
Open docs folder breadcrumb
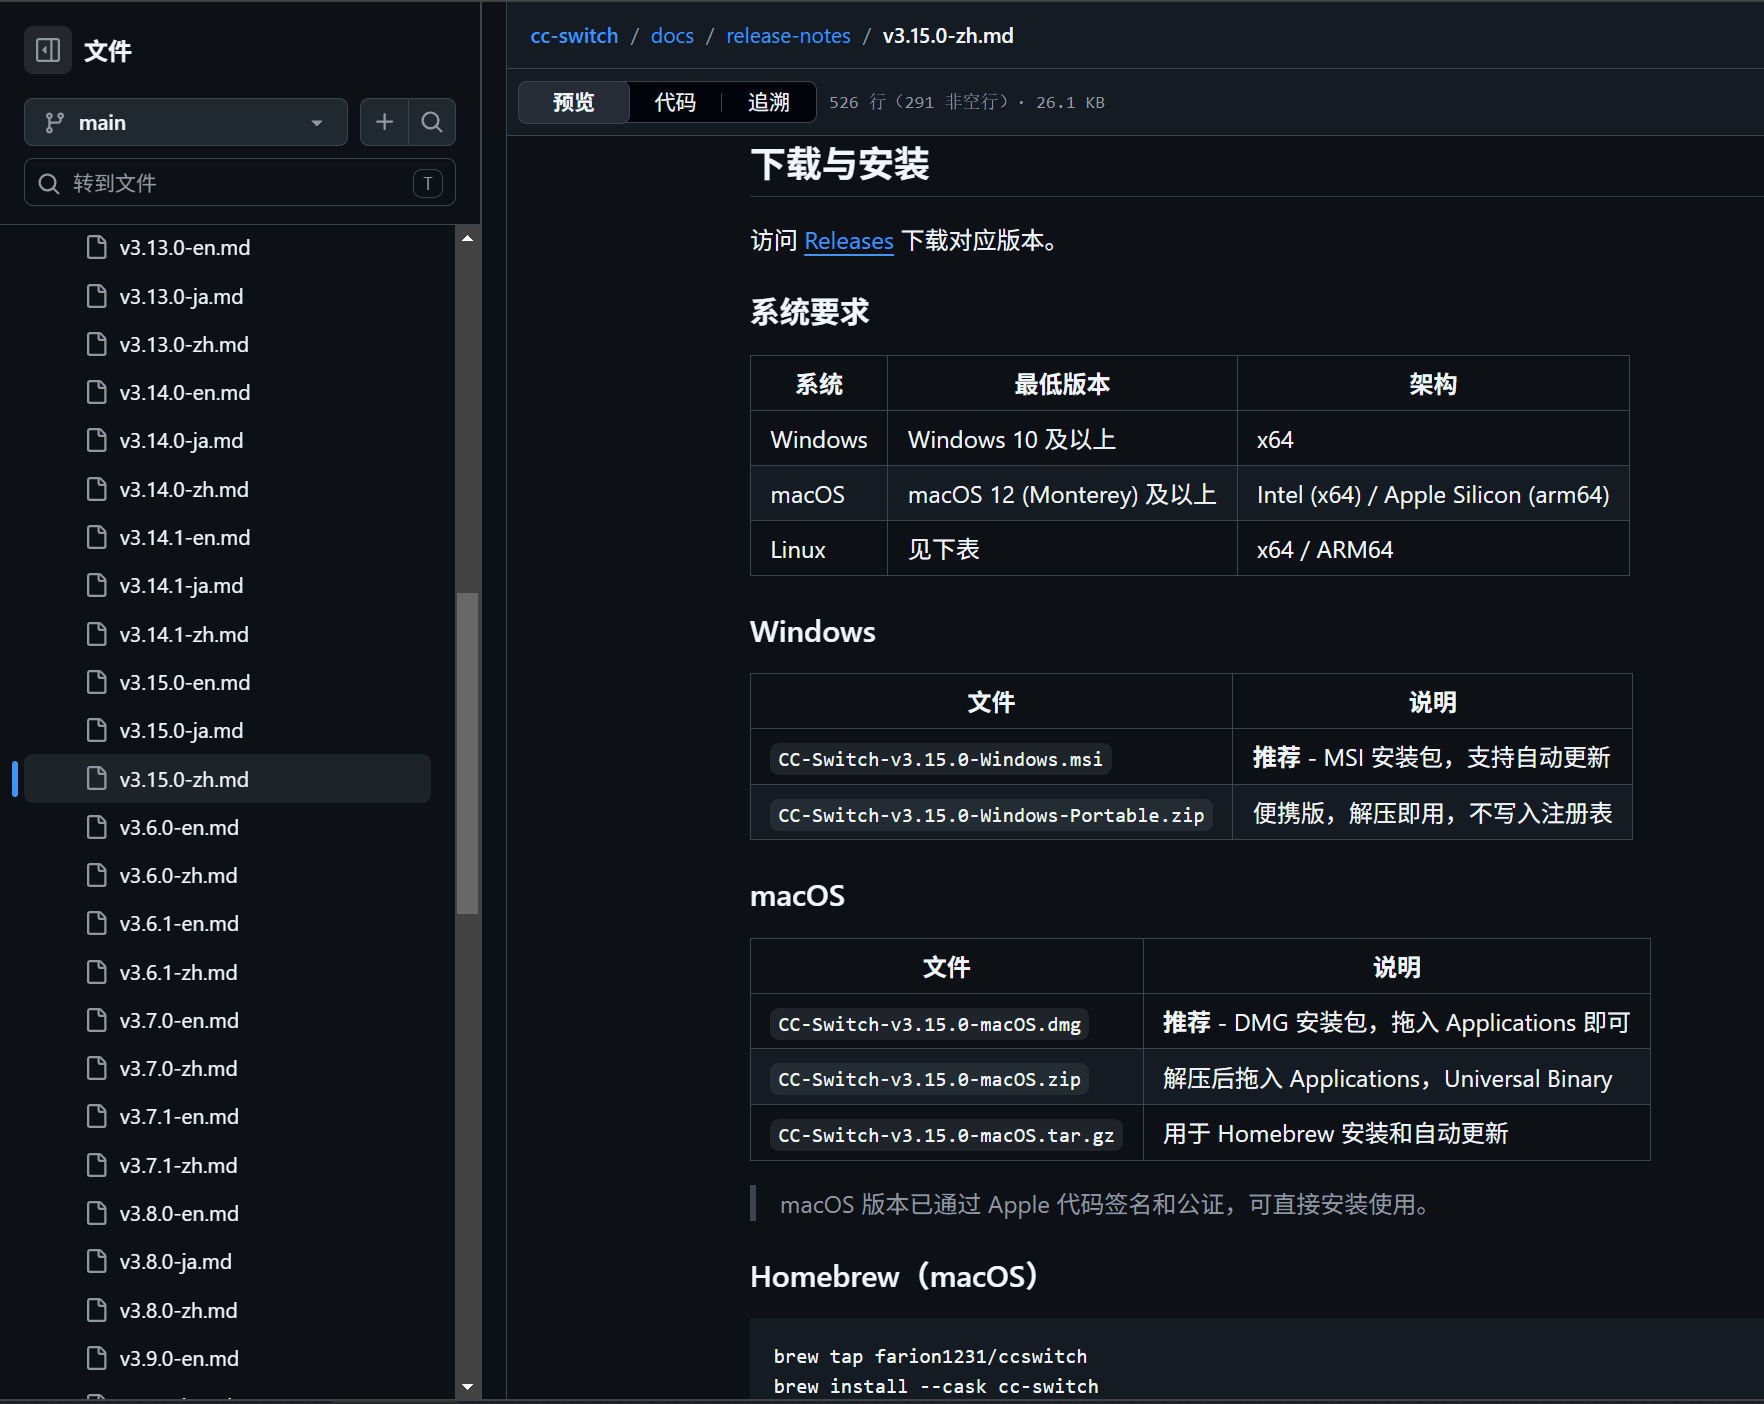[672, 36]
